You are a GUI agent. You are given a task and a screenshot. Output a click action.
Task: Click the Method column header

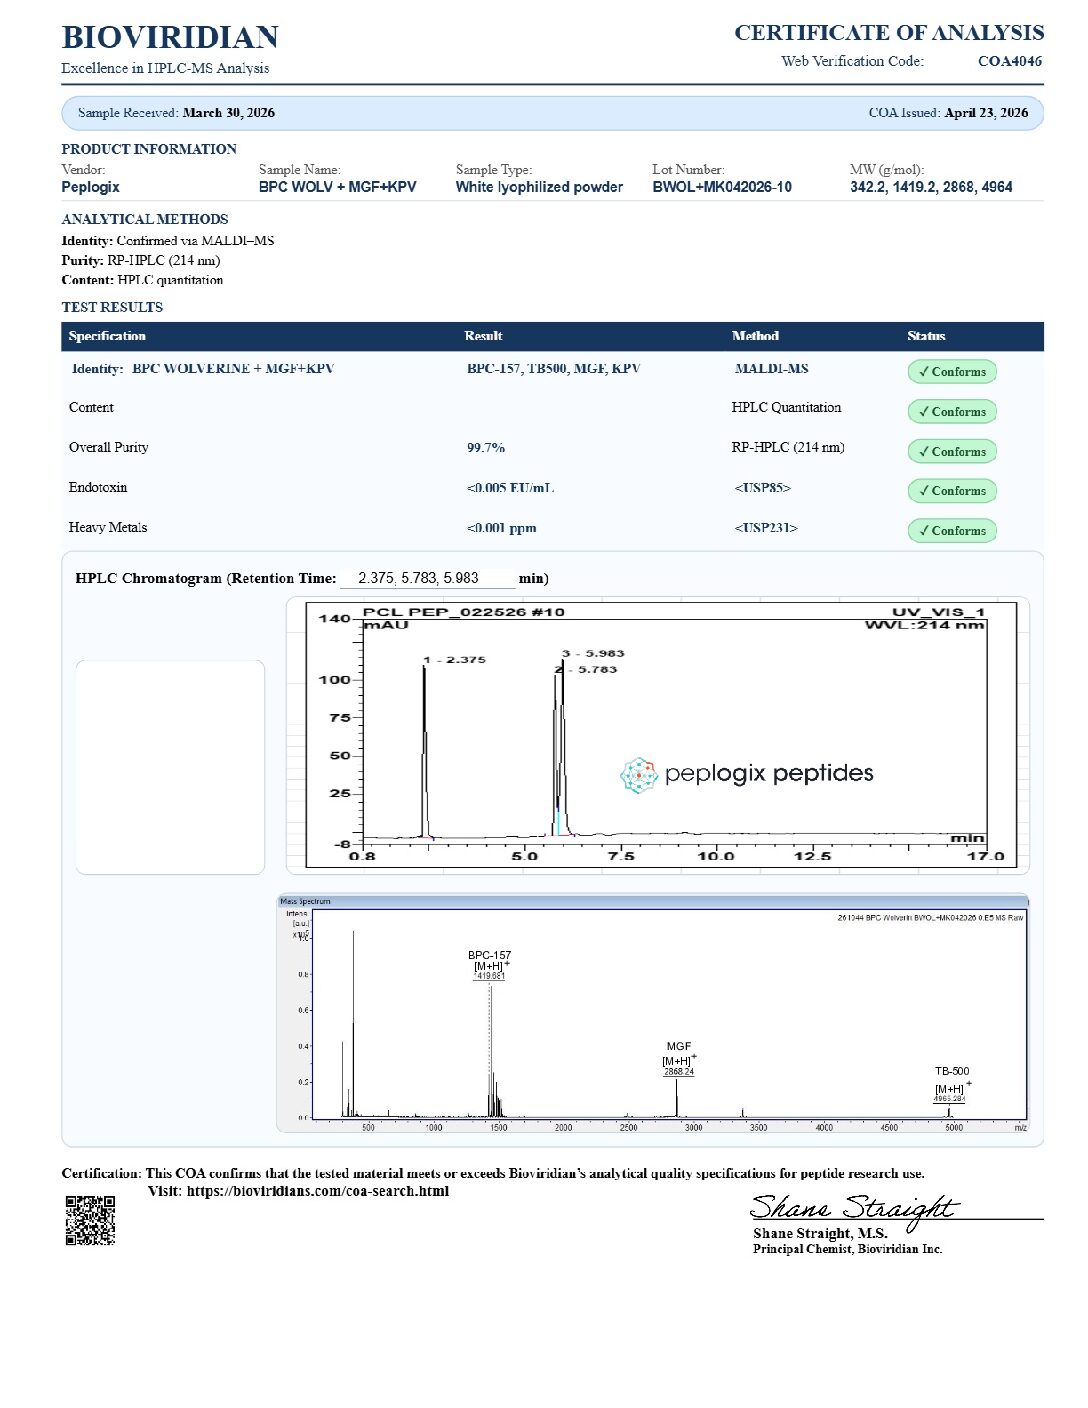[755, 336]
